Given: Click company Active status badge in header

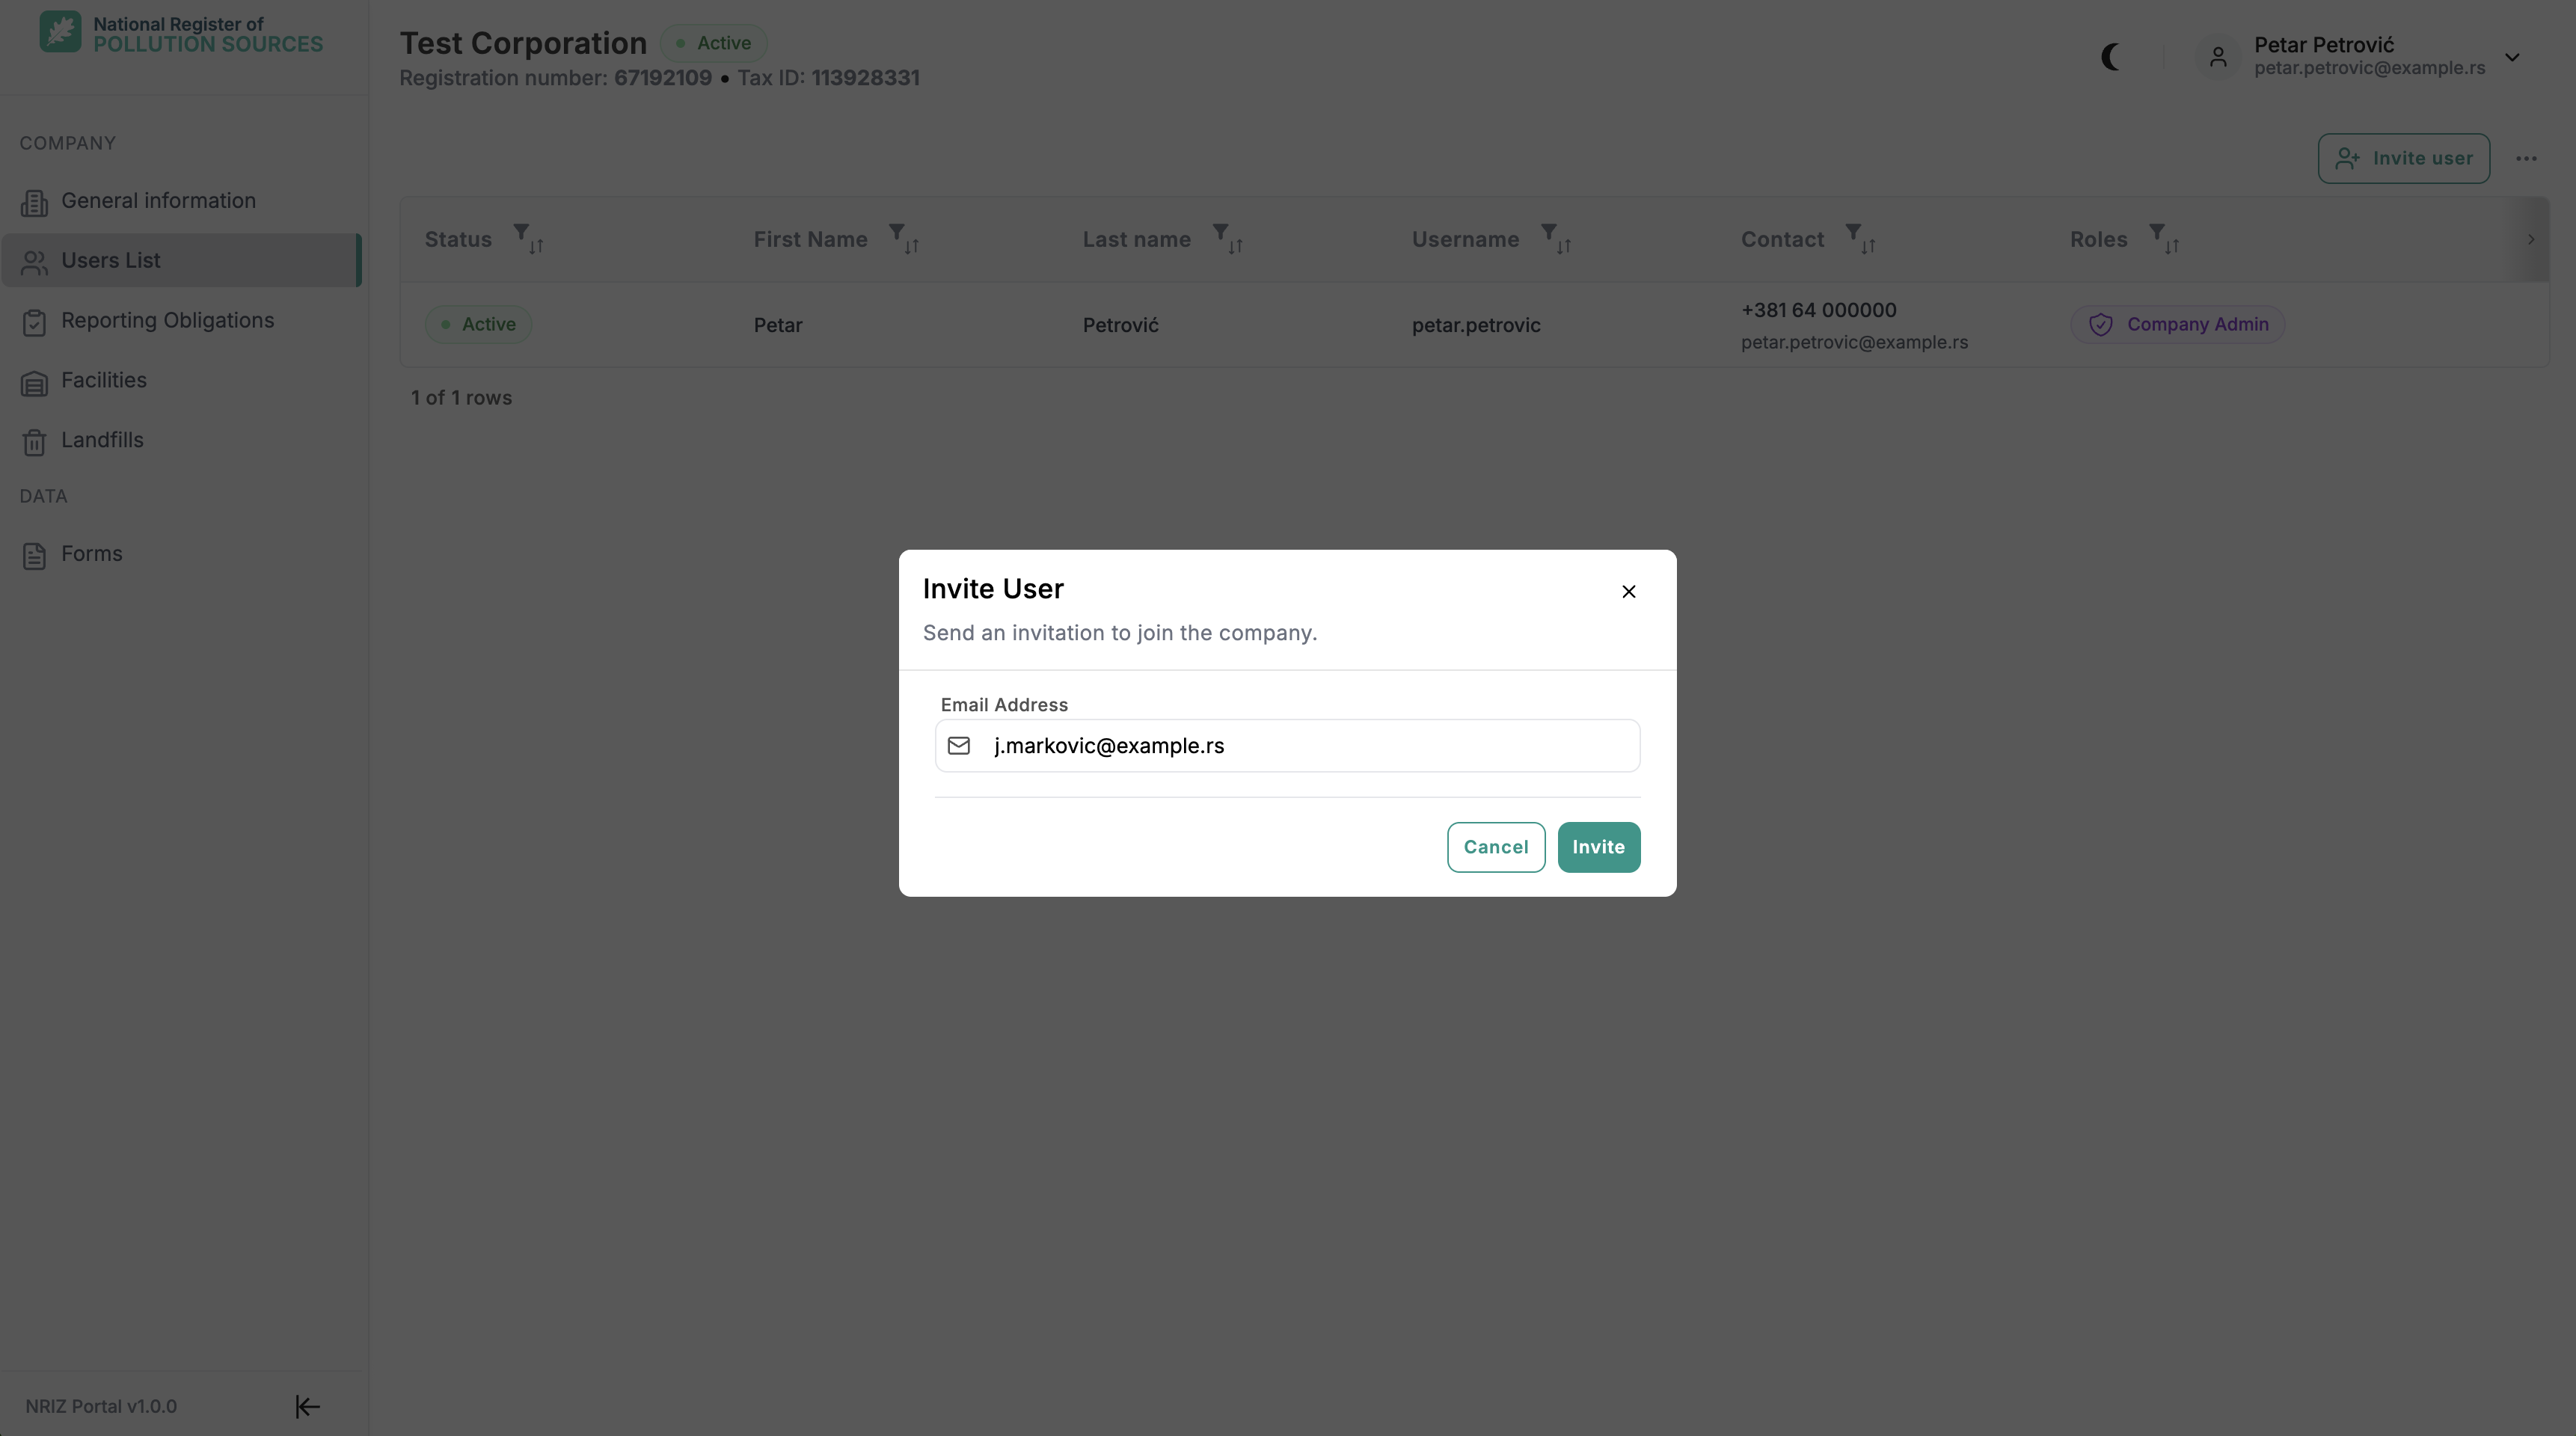Looking at the screenshot, I should click(x=713, y=43).
